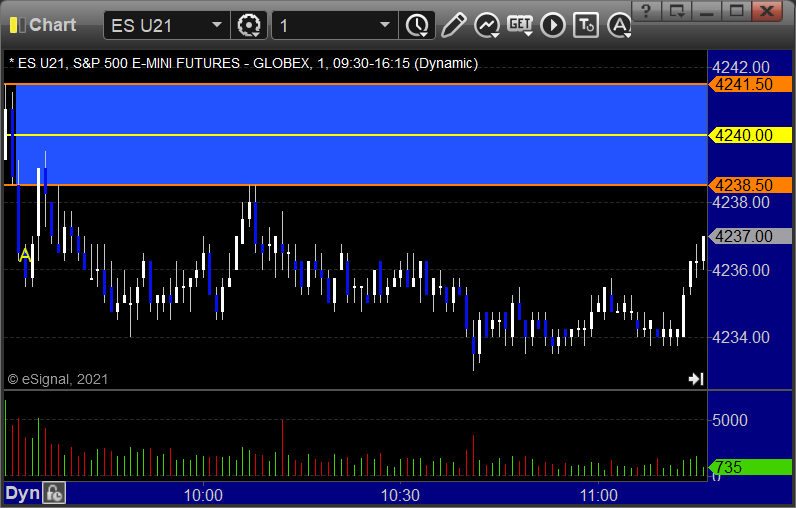The height and width of the screenshot is (508, 796).
Task: Expand the ES U21 symbol dropdown
Action: click(x=217, y=25)
